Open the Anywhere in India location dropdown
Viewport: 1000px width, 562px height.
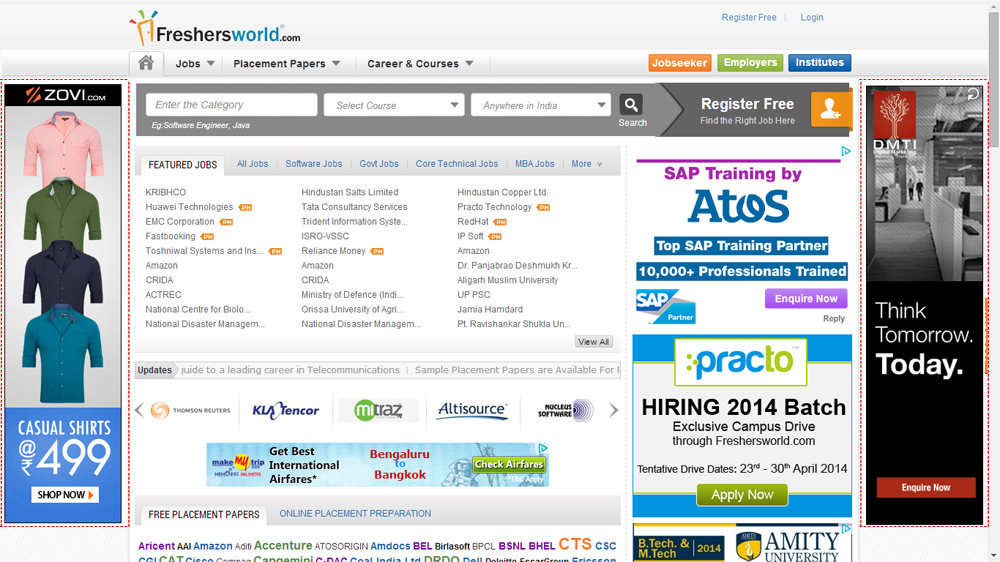click(540, 105)
